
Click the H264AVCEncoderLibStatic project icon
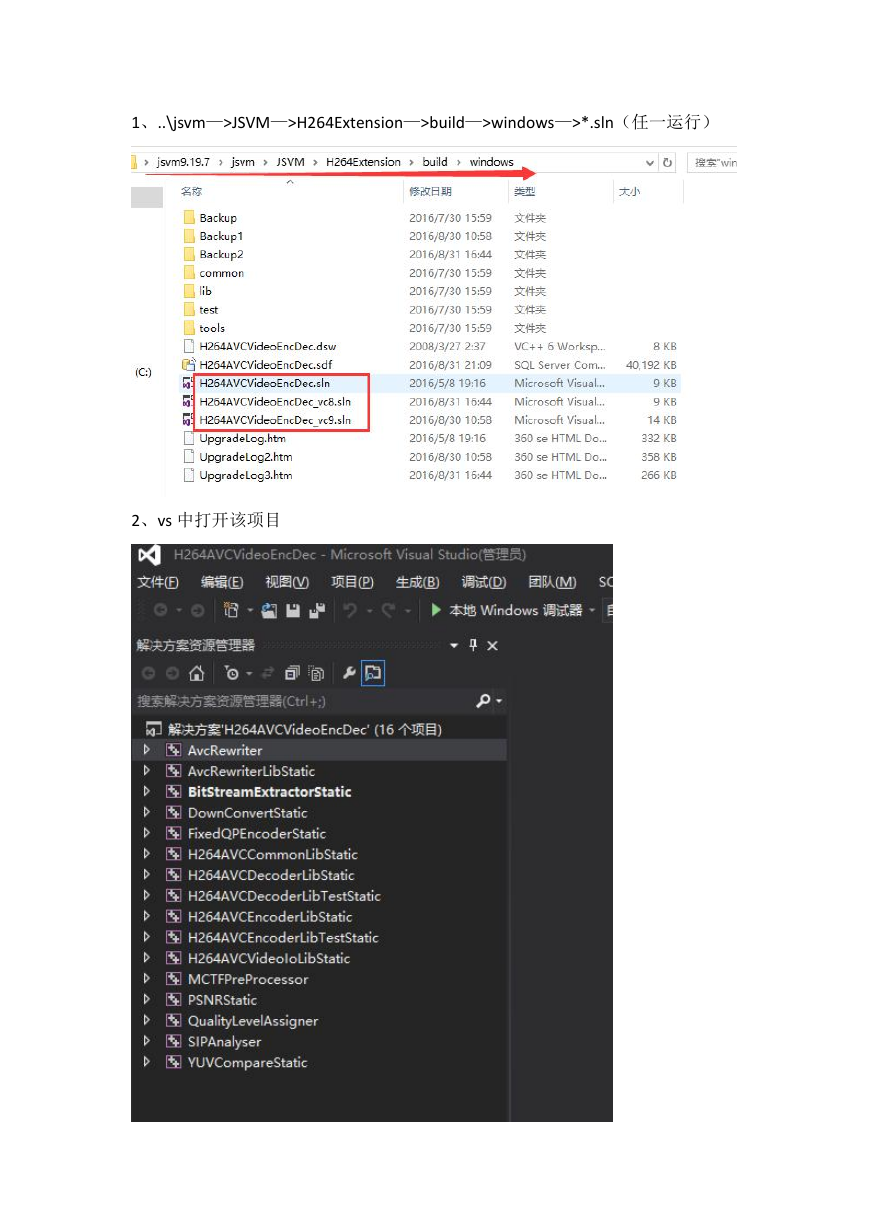[x=174, y=917]
